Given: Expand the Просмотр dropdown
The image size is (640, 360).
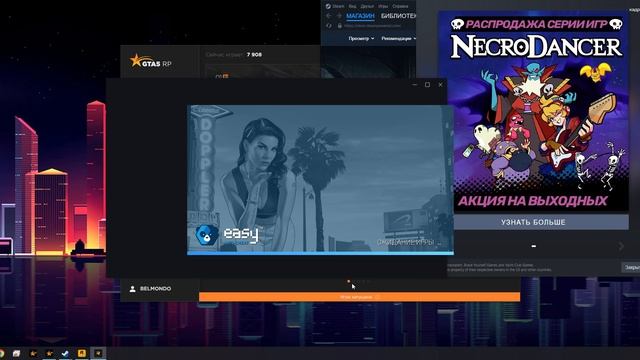Looking at the screenshot, I should (x=361, y=38).
